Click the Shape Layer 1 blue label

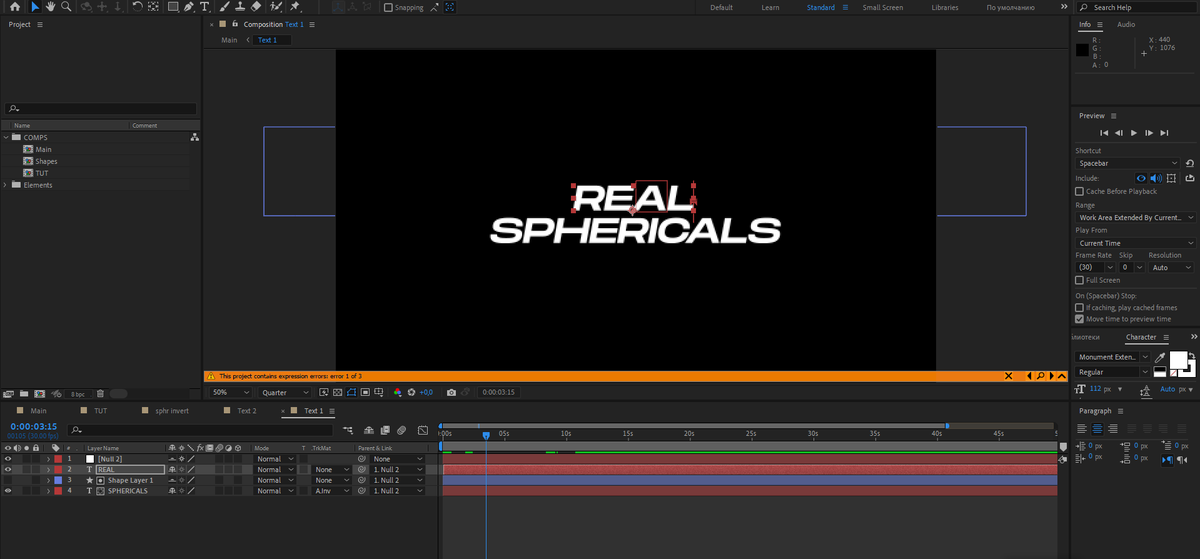click(58, 480)
